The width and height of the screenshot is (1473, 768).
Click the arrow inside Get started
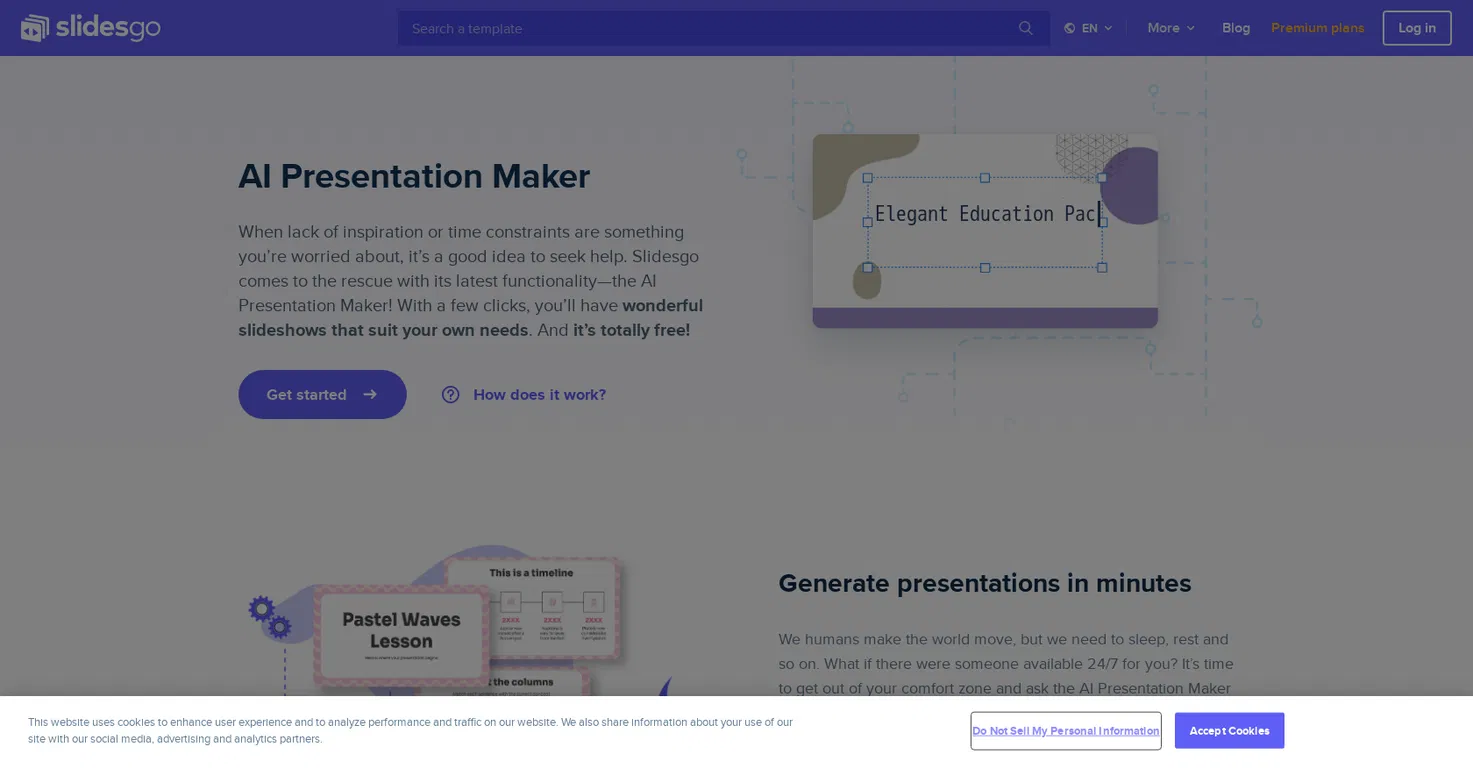pos(370,394)
